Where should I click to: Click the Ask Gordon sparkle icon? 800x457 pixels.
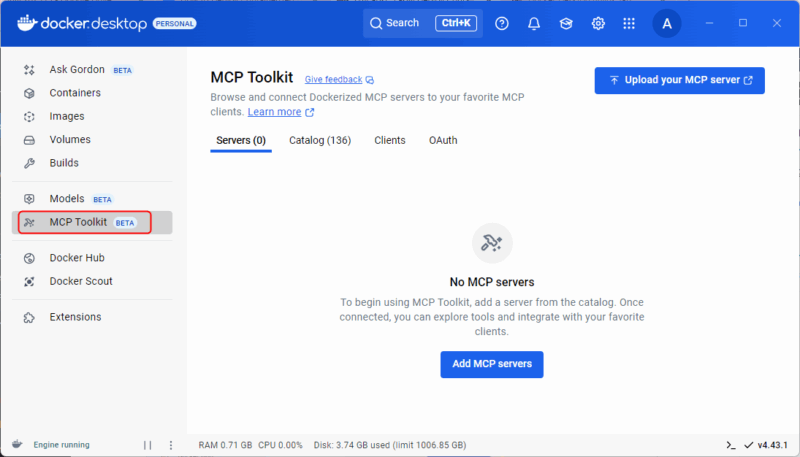[29, 70]
